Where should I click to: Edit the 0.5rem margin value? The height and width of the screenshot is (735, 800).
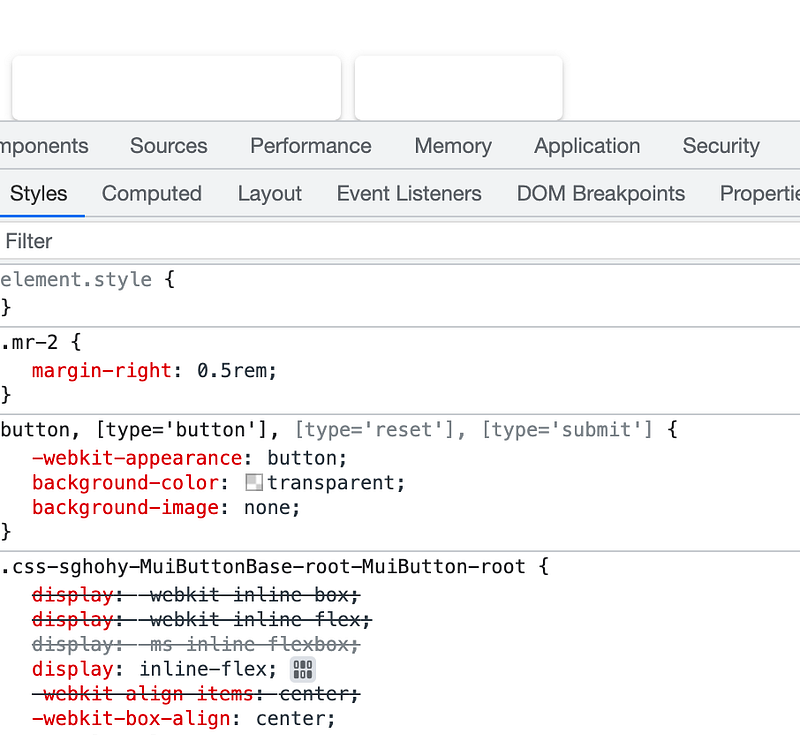[231, 371]
